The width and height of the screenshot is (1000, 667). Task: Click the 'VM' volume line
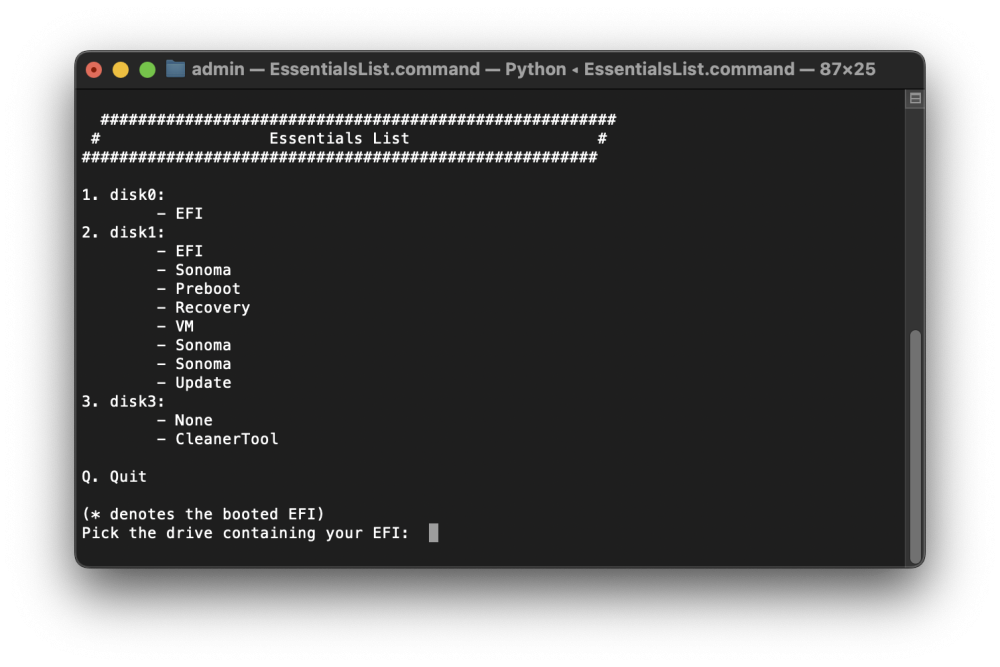(x=175, y=326)
